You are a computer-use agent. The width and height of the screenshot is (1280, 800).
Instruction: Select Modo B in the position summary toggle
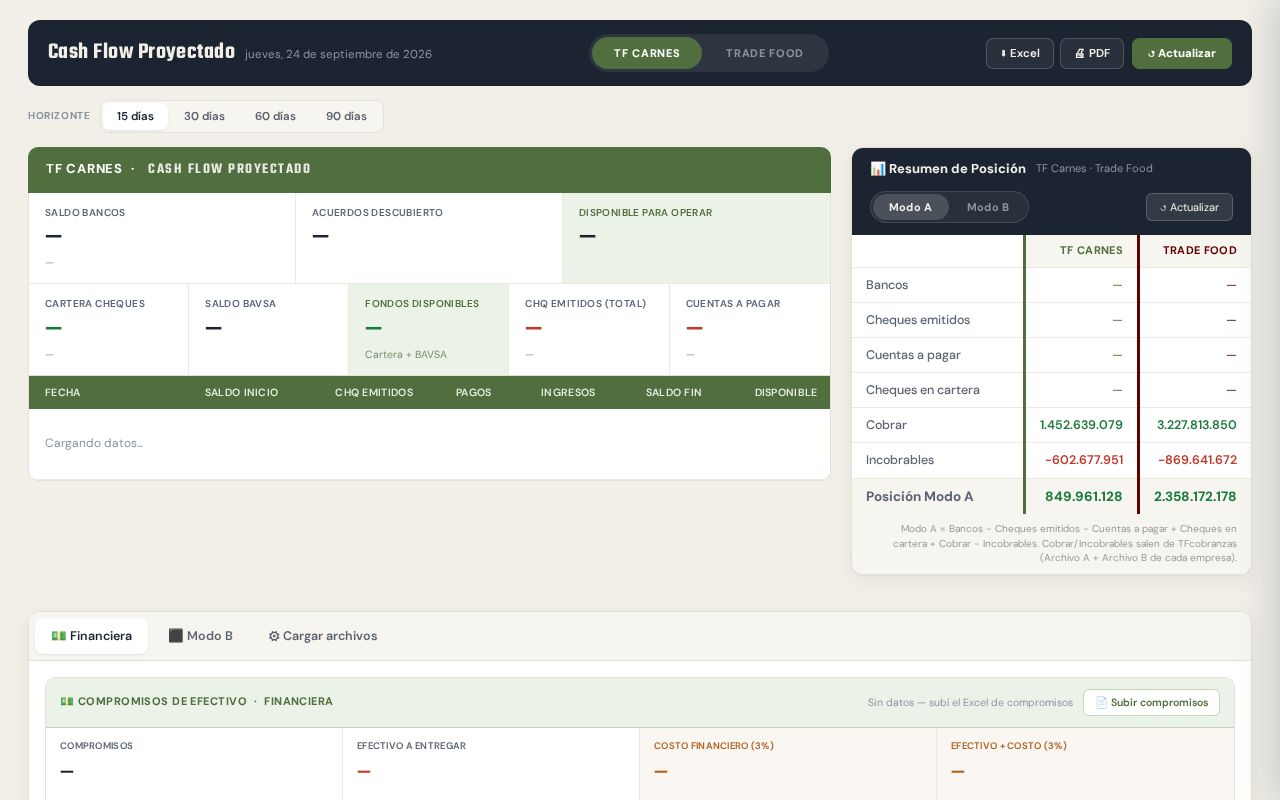pos(988,207)
